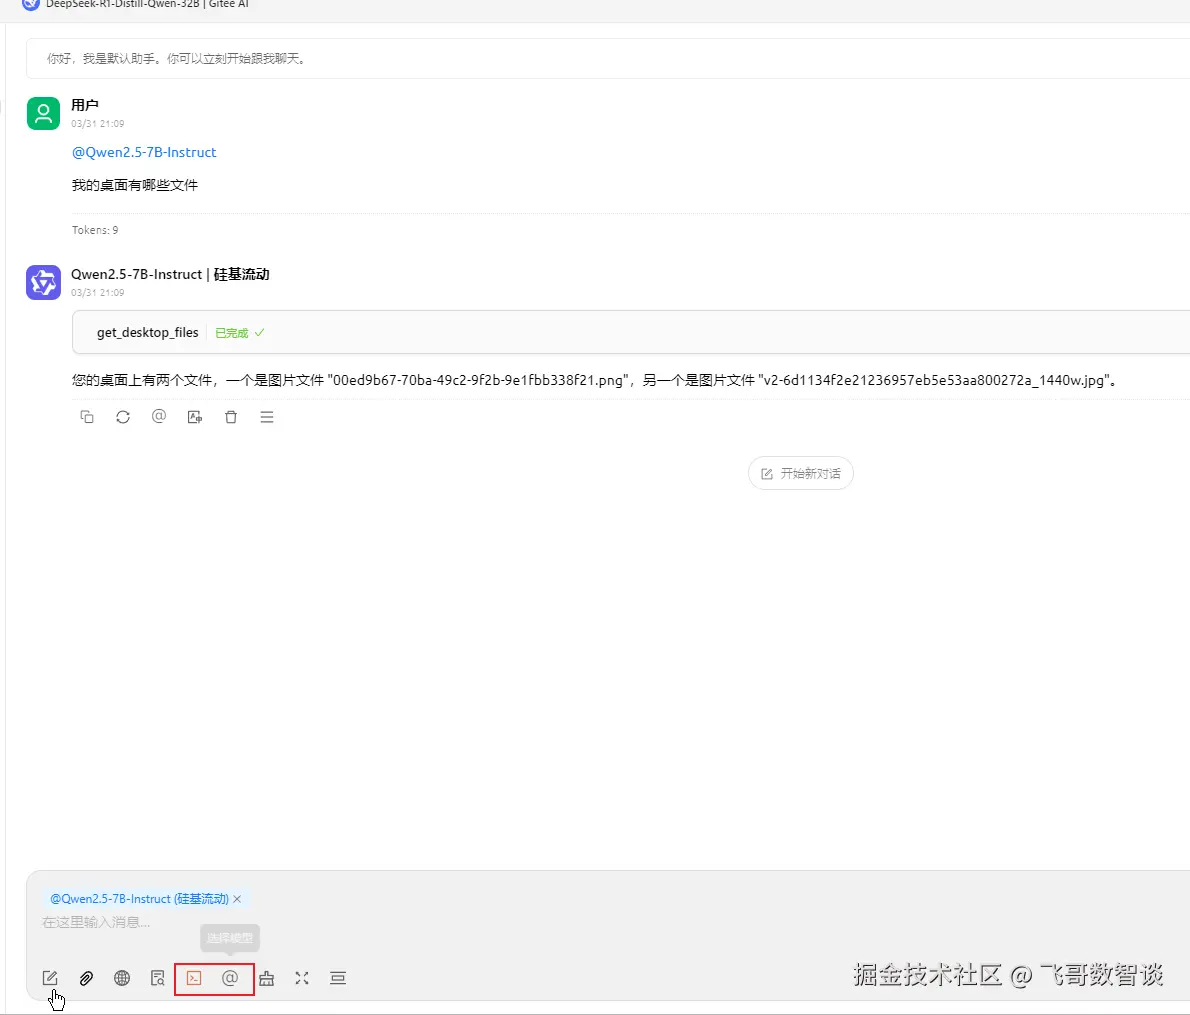
Task: Click the reply text listing desktop files
Action: coord(595,380)
